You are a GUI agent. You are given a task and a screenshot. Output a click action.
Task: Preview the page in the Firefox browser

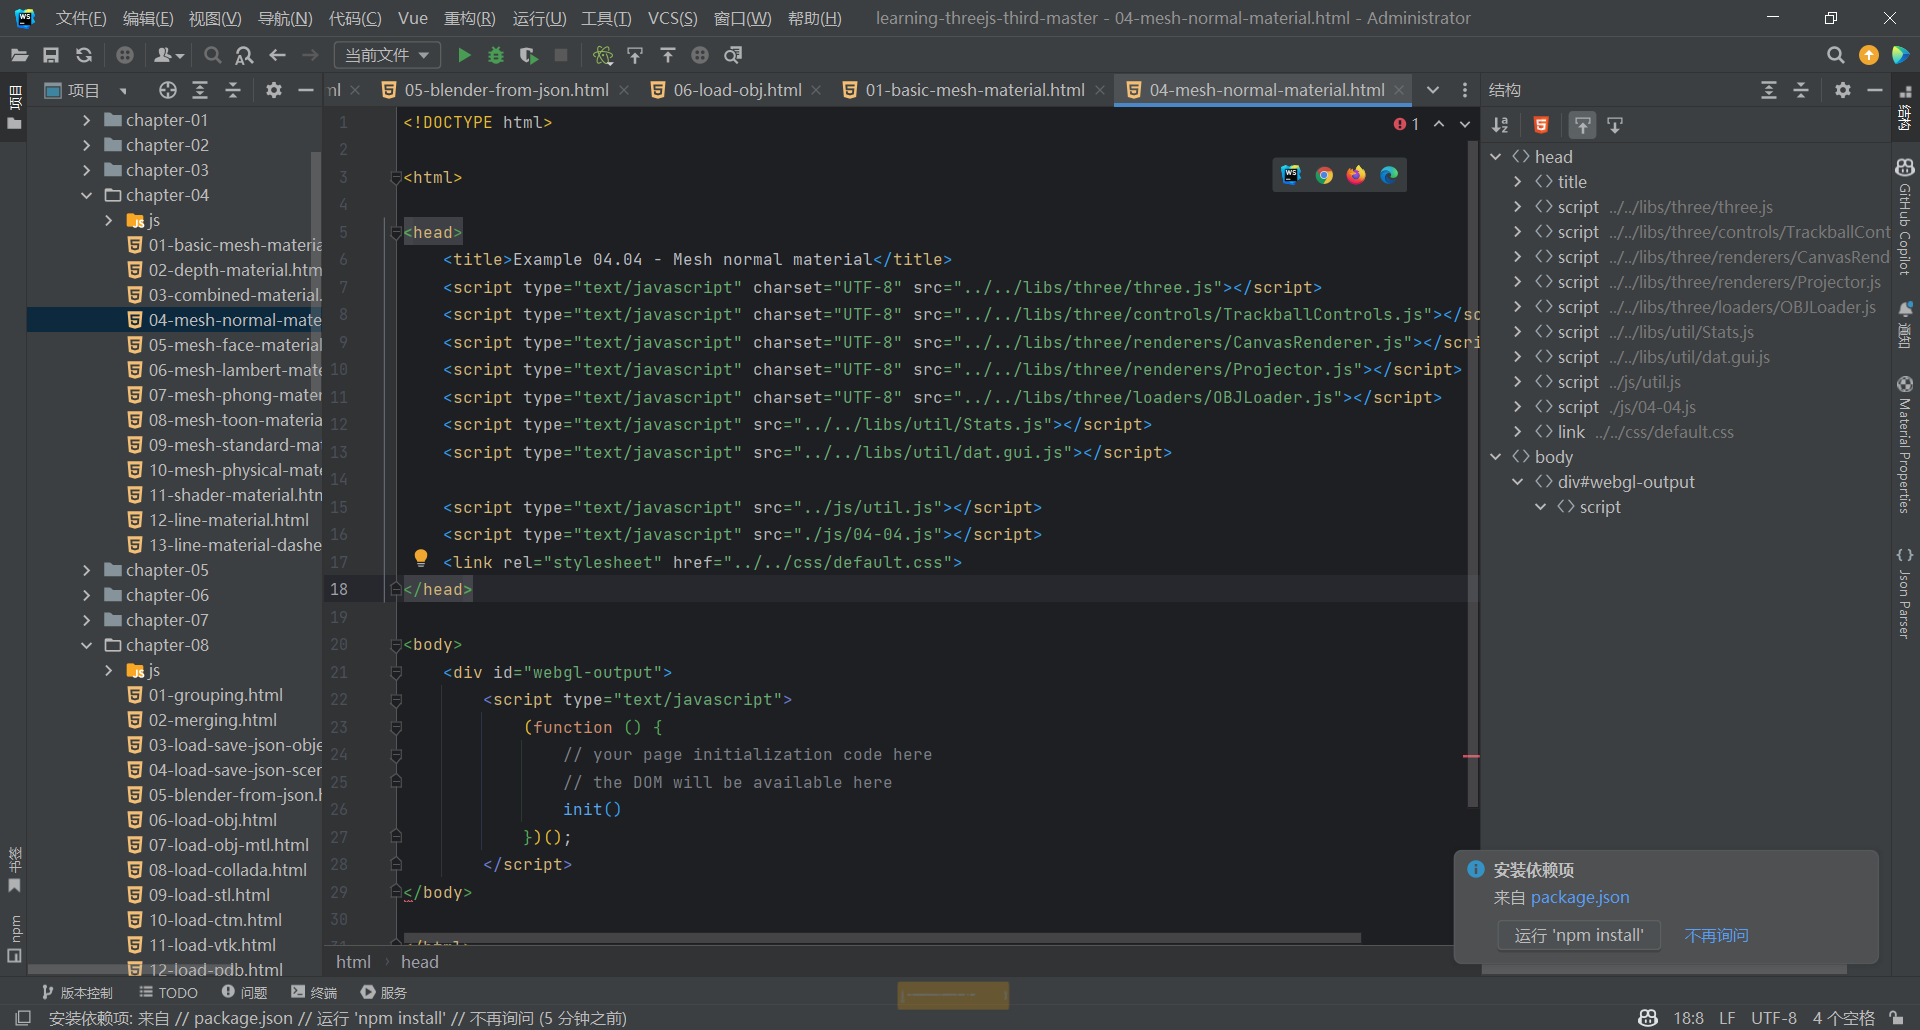click(x=1356, y=175)
